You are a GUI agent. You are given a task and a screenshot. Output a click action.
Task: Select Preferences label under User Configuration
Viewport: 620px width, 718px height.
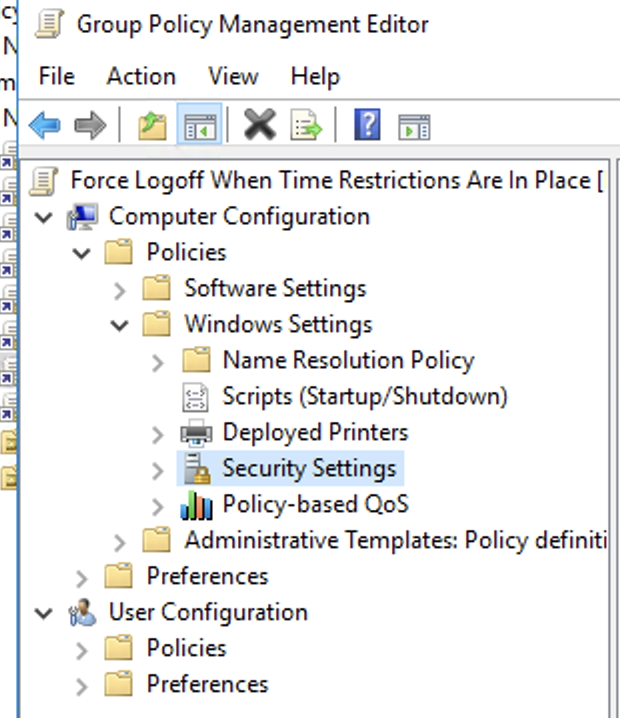207,684
